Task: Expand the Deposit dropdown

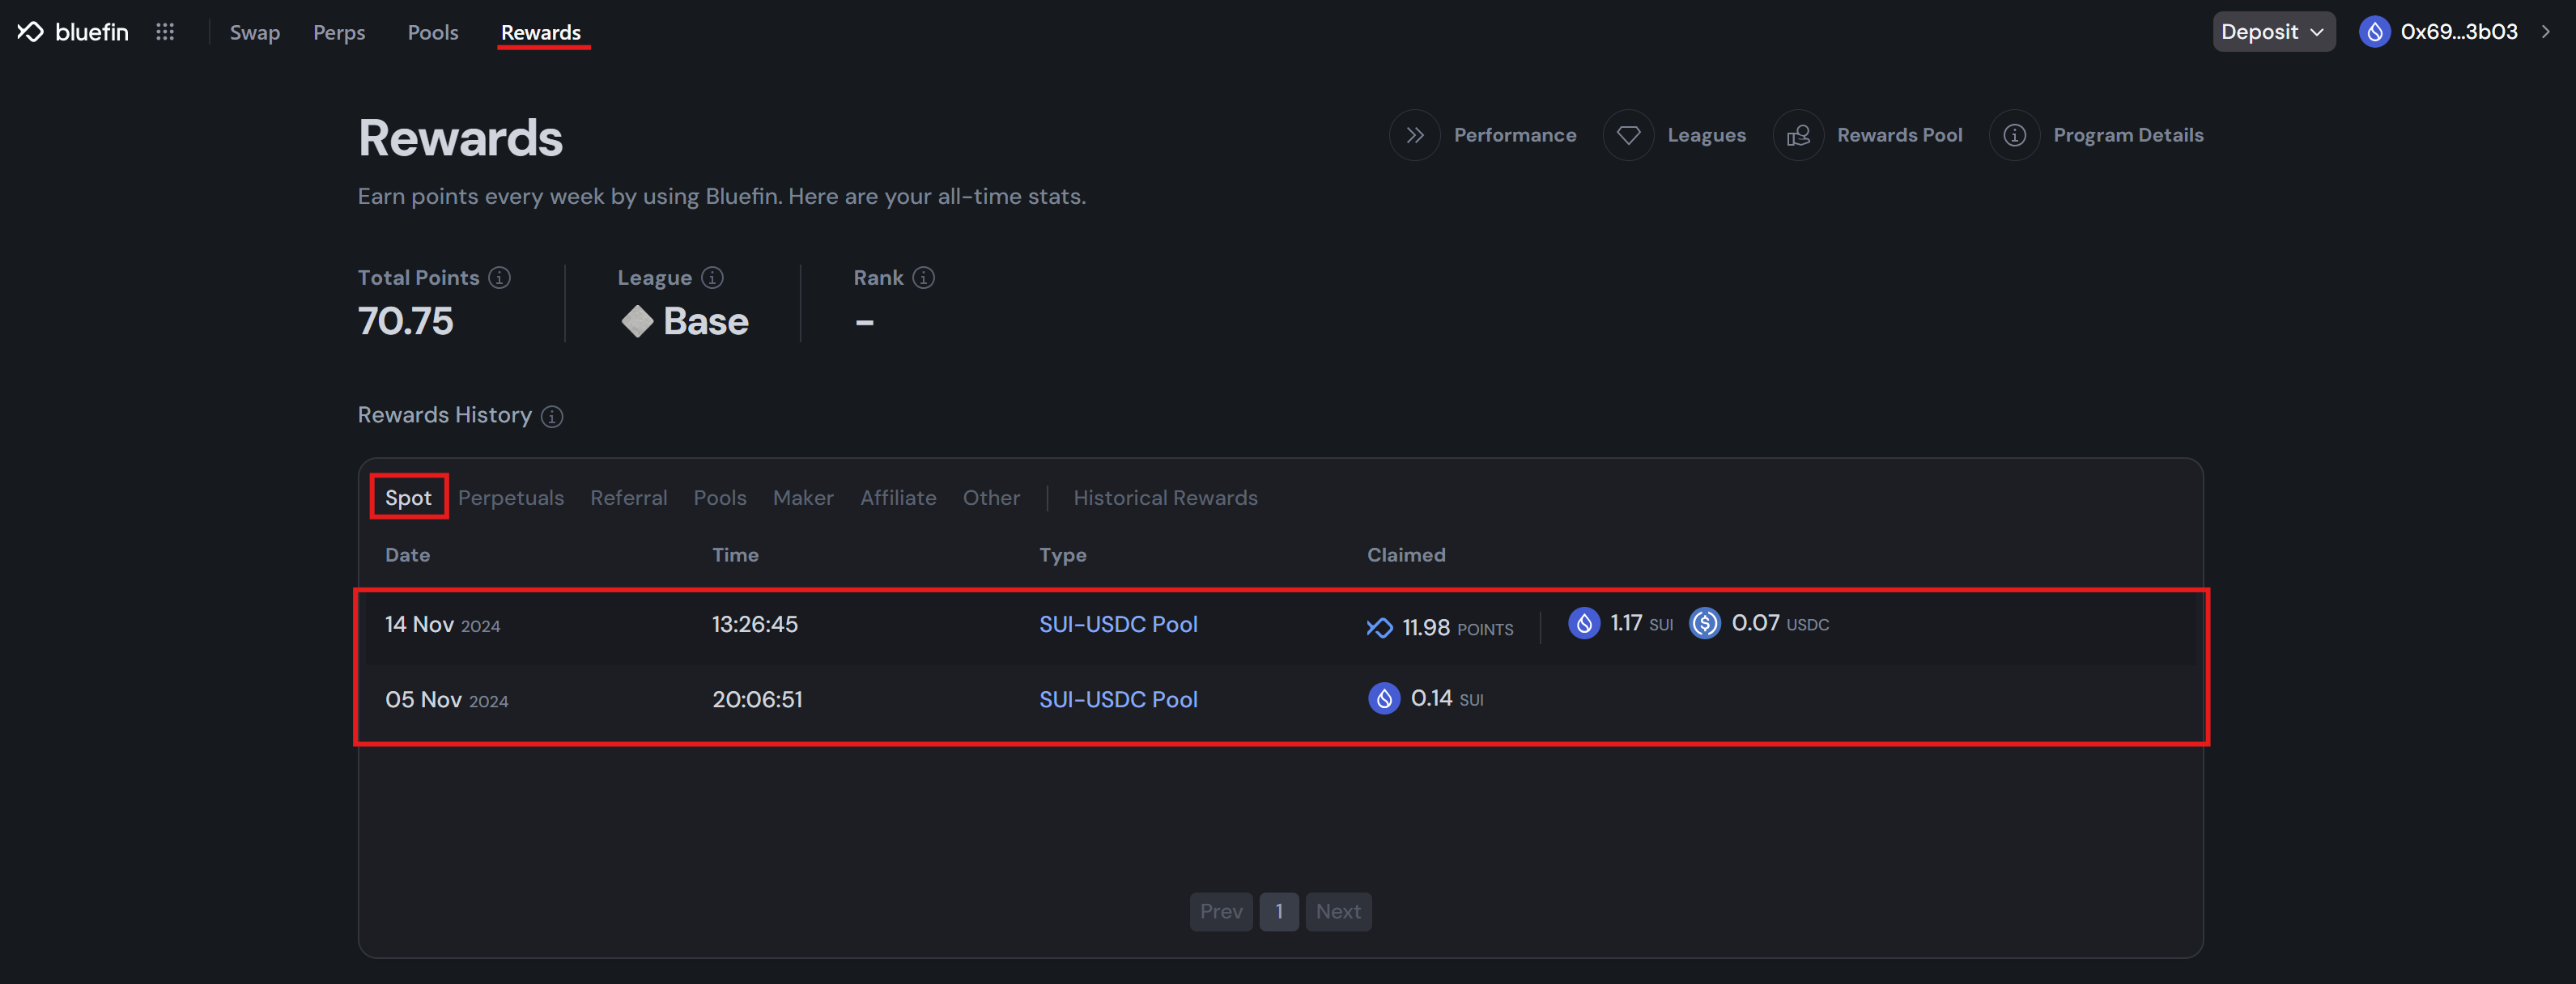Action: (2272, 32)
